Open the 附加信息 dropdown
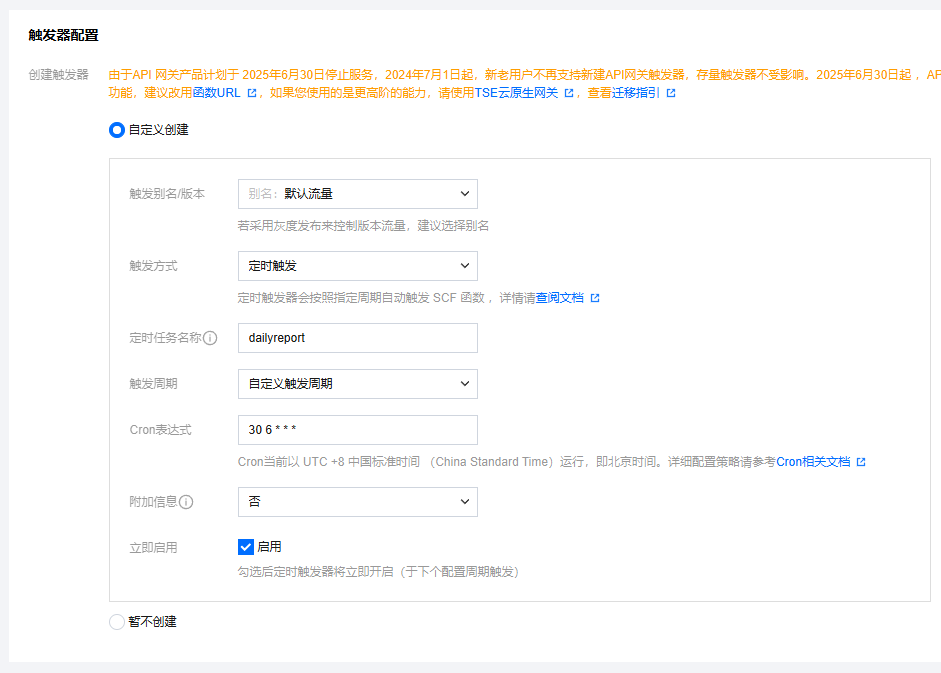 click(357, 502)
